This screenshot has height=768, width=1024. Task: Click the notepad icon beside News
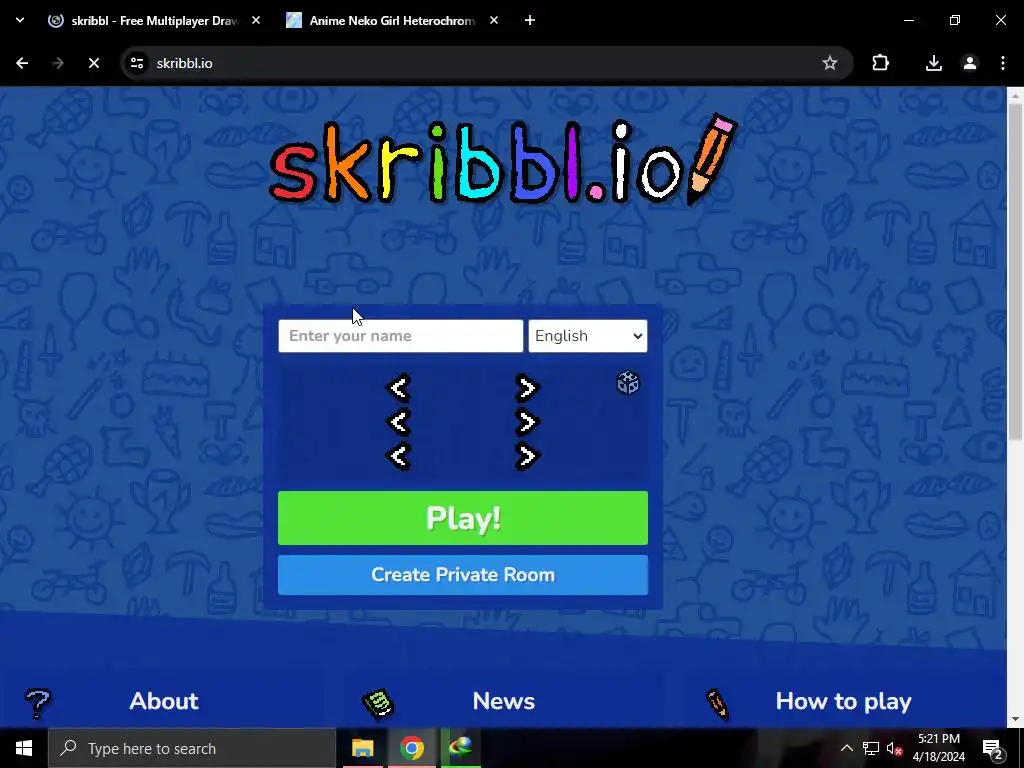click(x=378, y=703)
